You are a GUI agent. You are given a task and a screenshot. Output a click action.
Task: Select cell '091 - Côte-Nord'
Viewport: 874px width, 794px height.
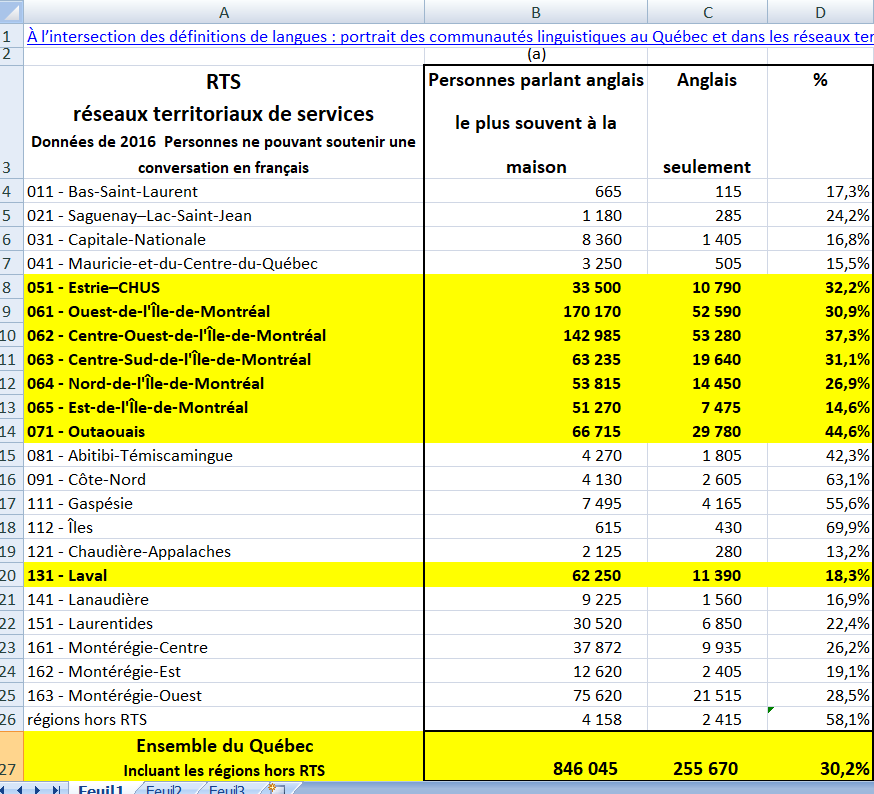click(x=224, y=479)
